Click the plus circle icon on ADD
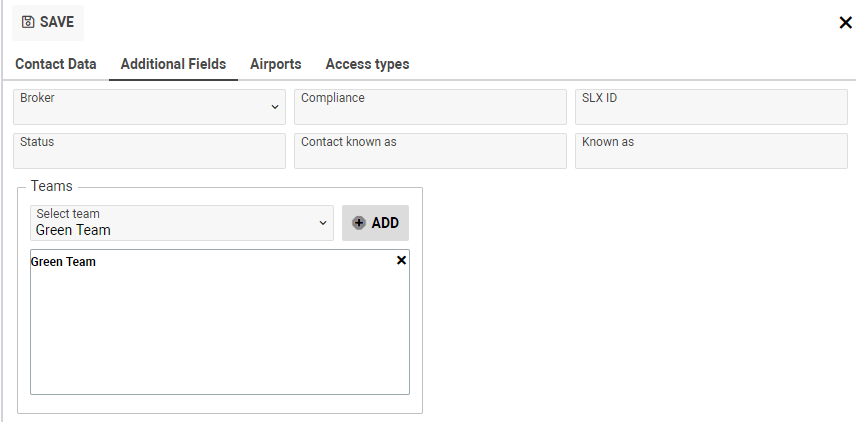 click(x=359, y=223)
